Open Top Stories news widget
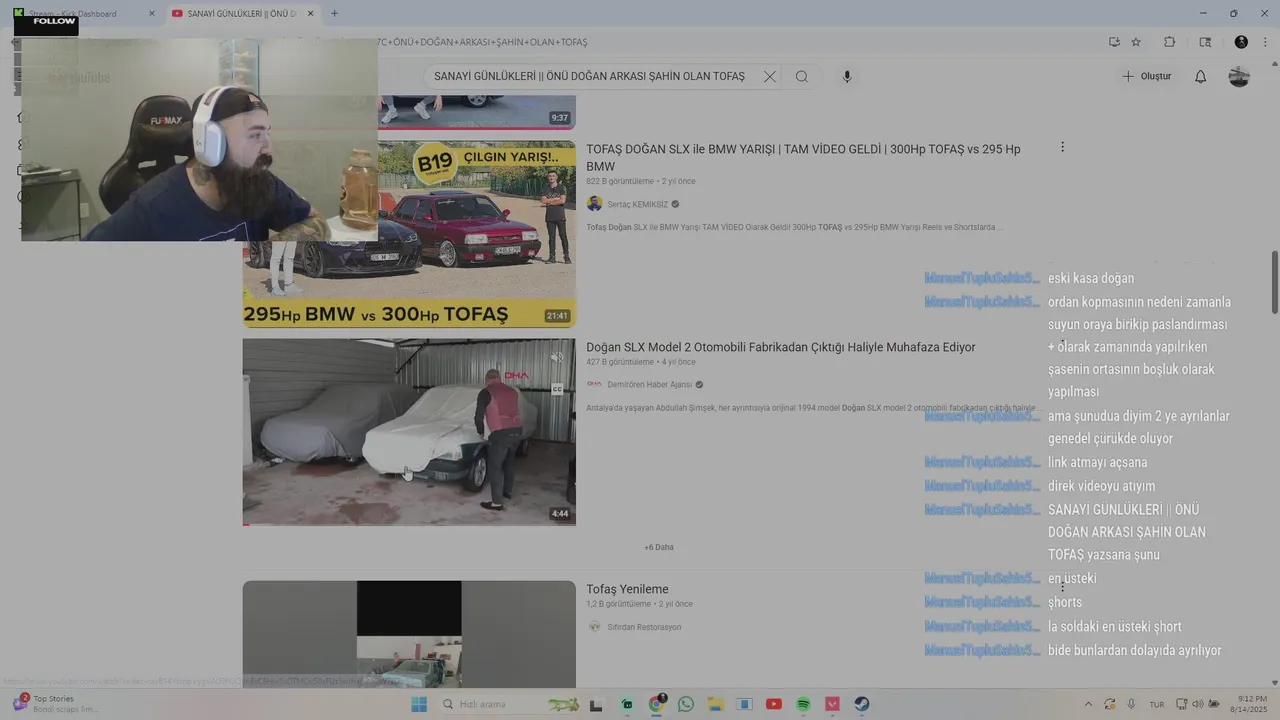 click(x=55, y=703)
